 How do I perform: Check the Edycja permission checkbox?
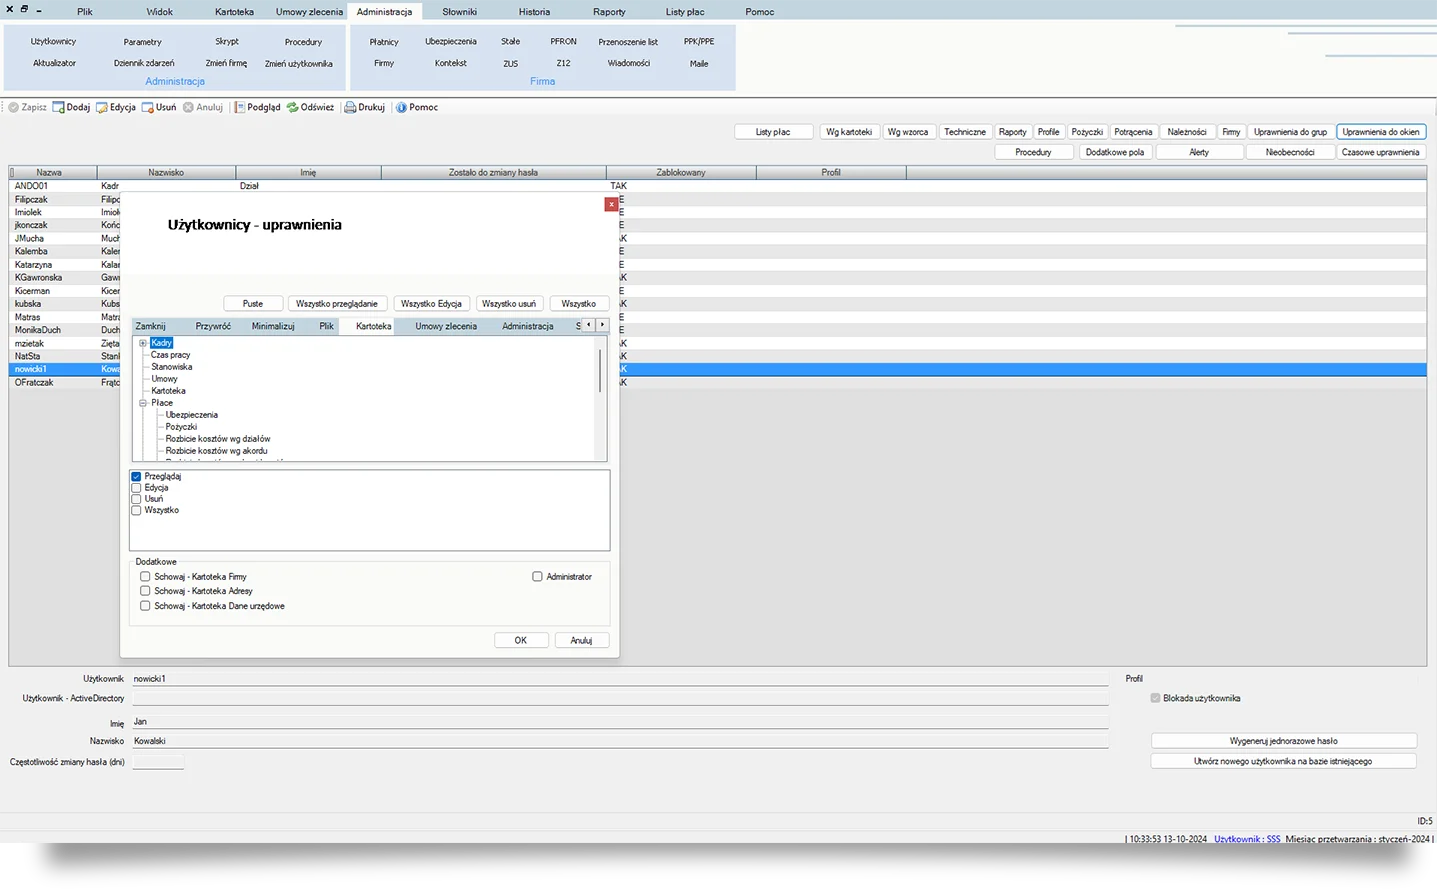tap(136, 488)
